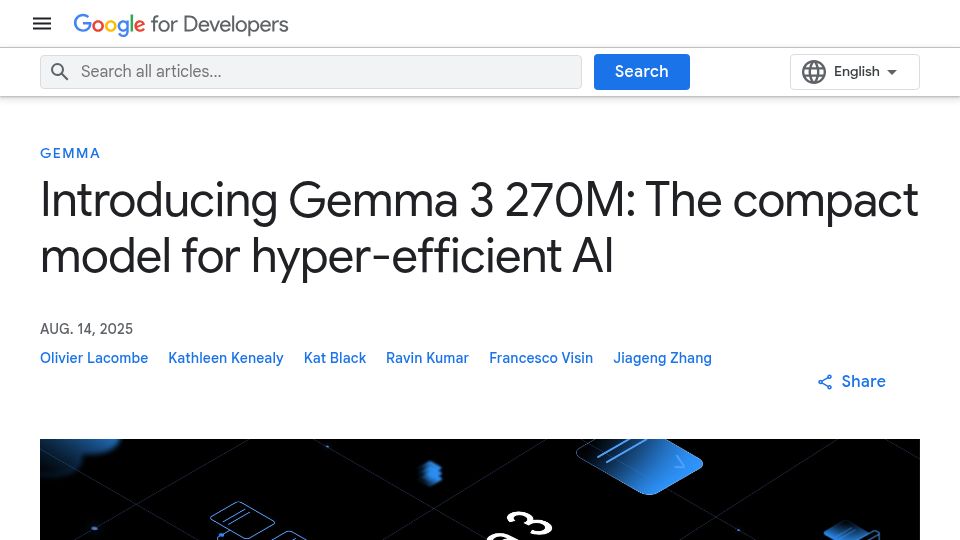Image resolution: width=960 pixels, height=540 pixels.
Task: Open author Jiageng Zhang's page
Action: point(662,358)
